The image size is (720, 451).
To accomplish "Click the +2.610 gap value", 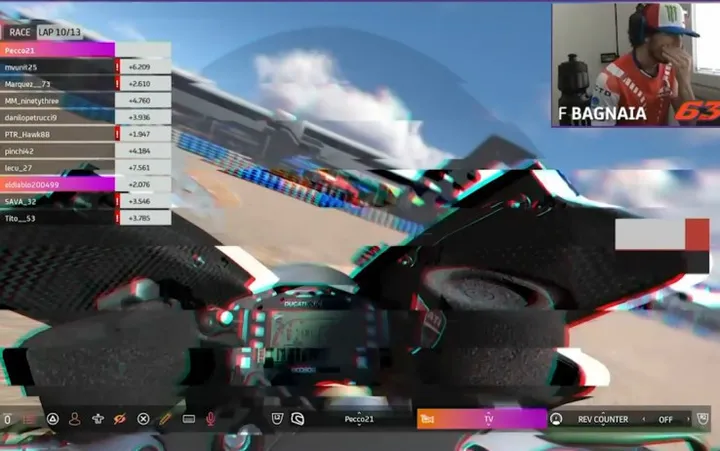I will click(x=140, y=84).
